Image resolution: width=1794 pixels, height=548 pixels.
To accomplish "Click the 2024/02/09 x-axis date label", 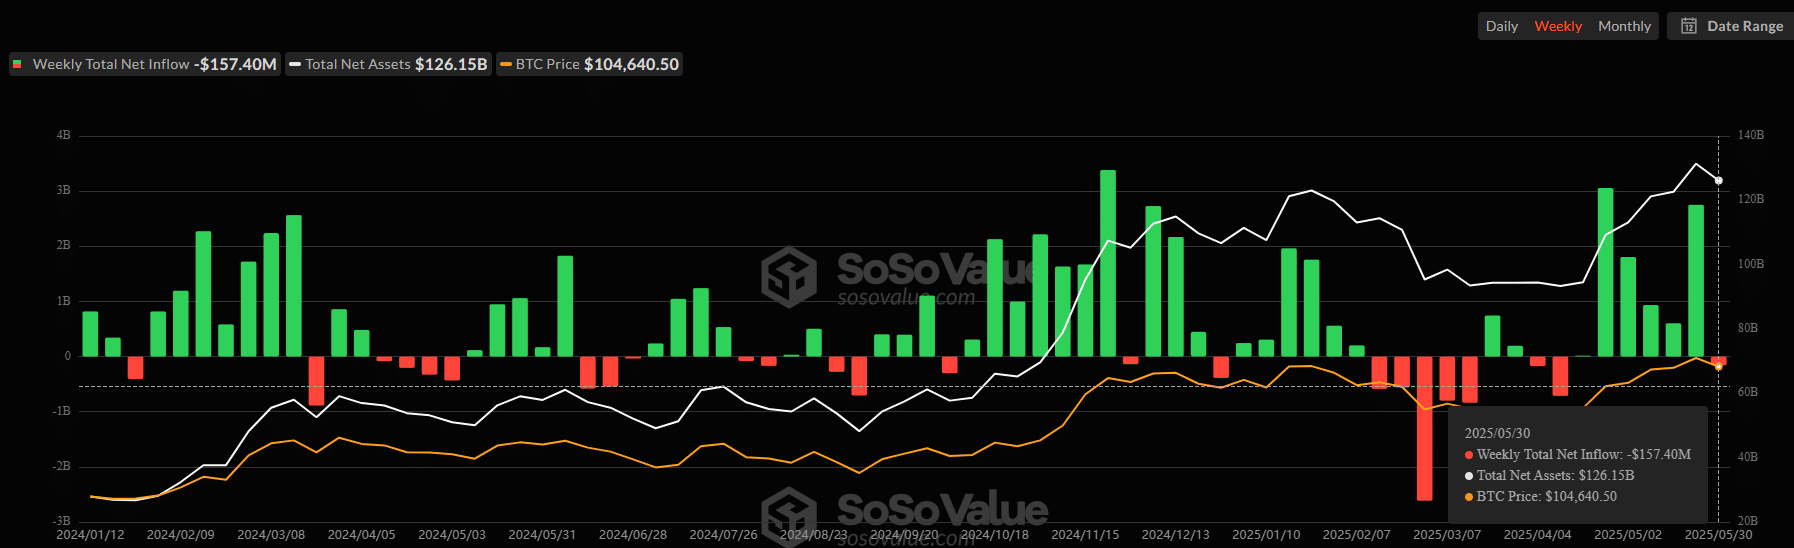I will (x=180, y=535).
